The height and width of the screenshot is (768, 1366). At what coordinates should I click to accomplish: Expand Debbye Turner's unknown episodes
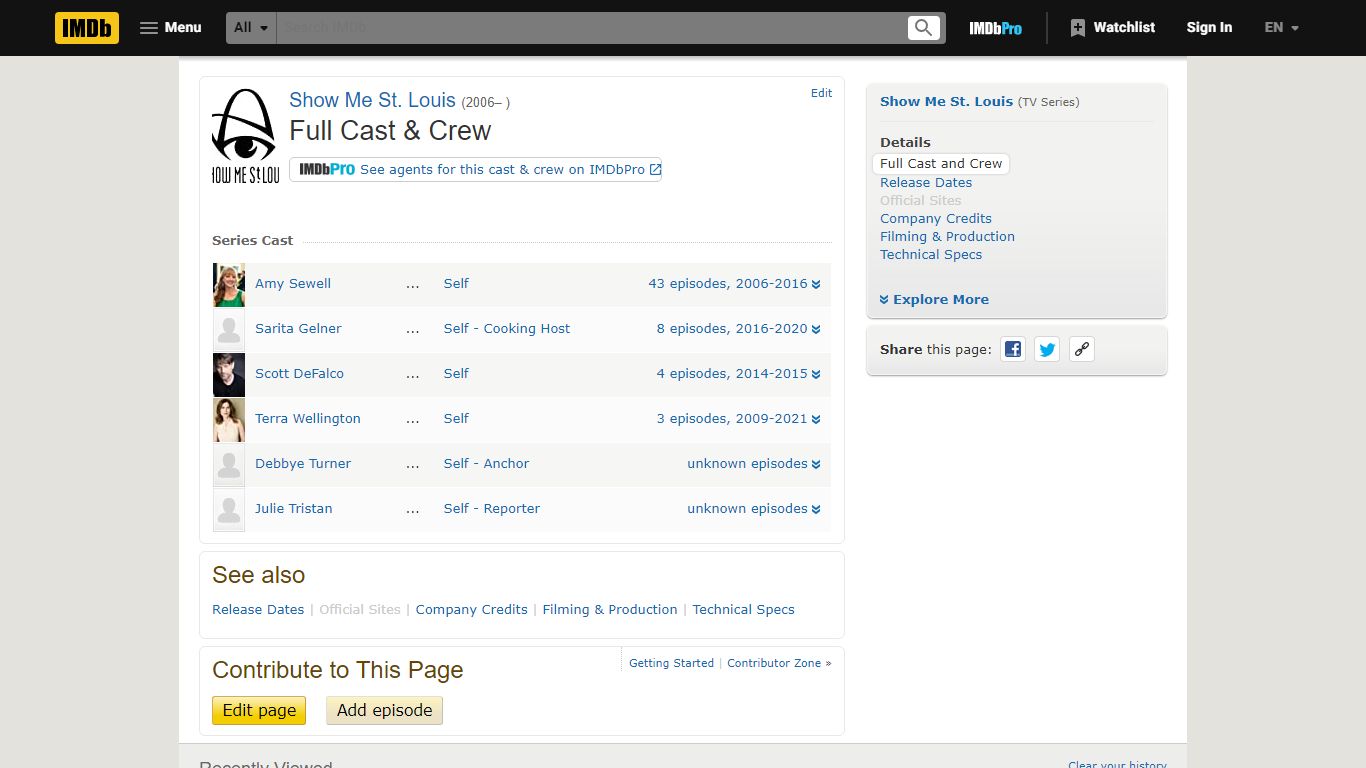coord(754,464)
